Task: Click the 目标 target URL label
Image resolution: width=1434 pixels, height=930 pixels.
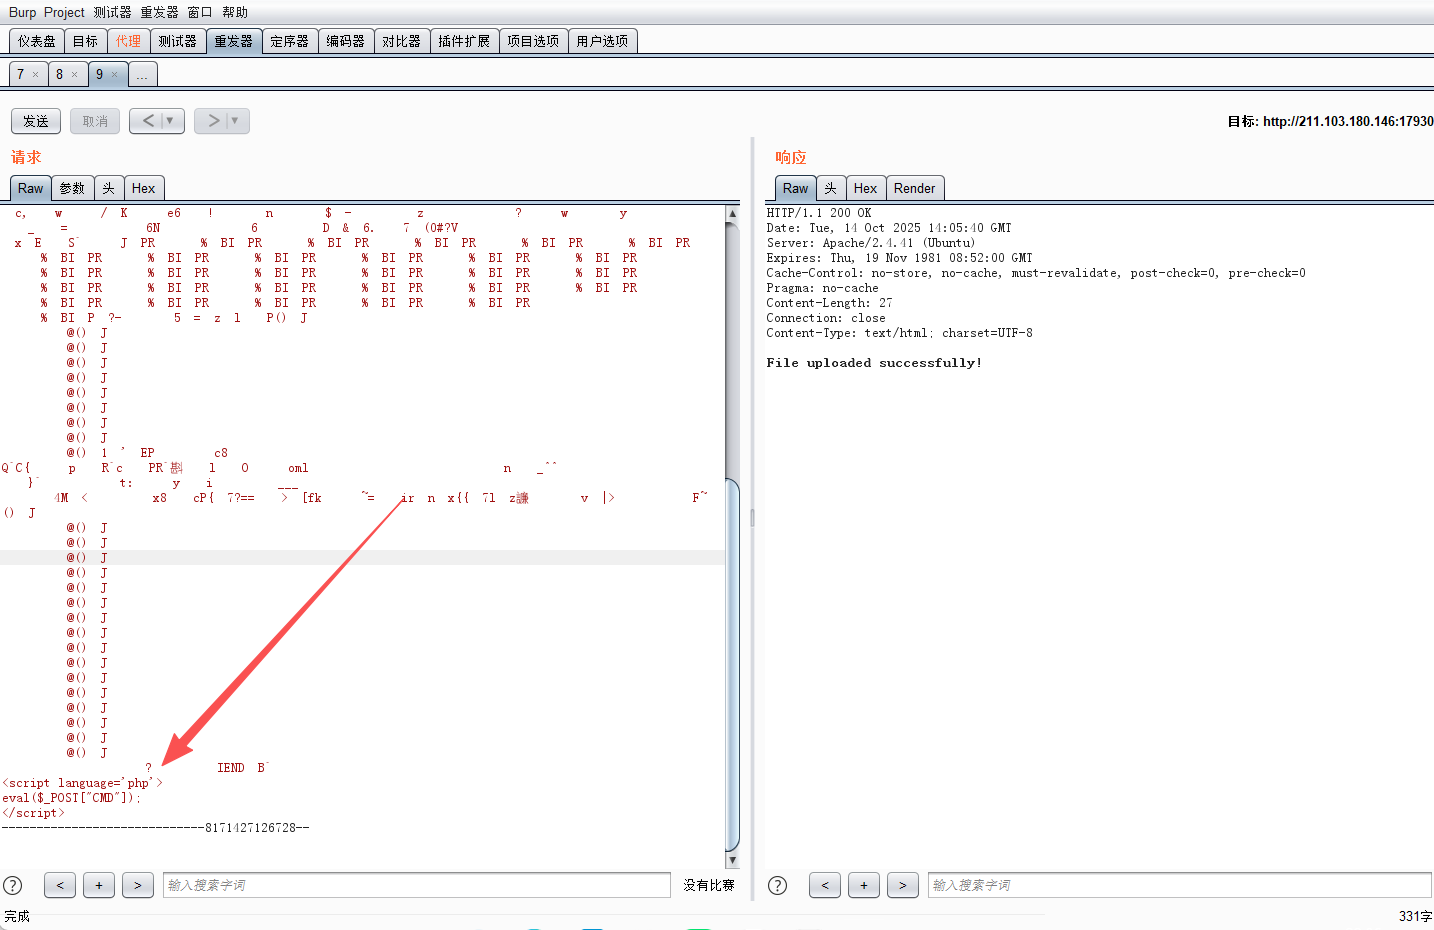Action: pyautogui.click(x=1330, y=121)
